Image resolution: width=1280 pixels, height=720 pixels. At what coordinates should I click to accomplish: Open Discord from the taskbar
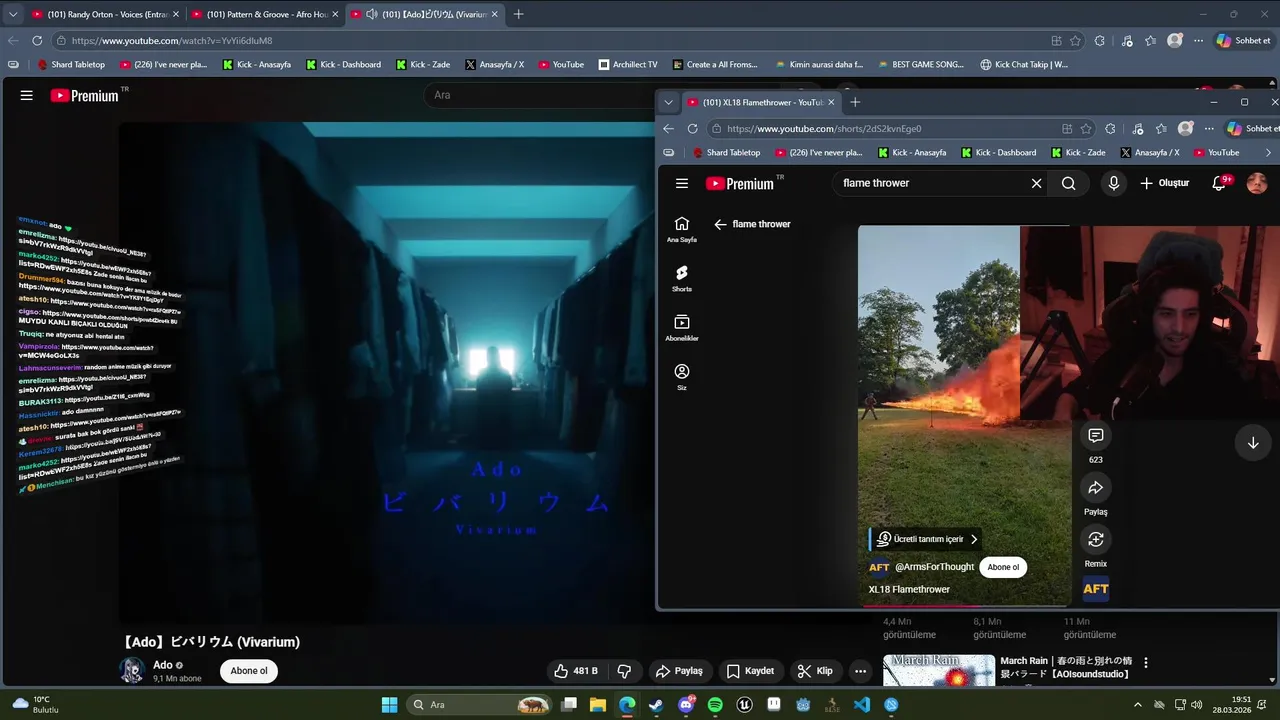686,705
